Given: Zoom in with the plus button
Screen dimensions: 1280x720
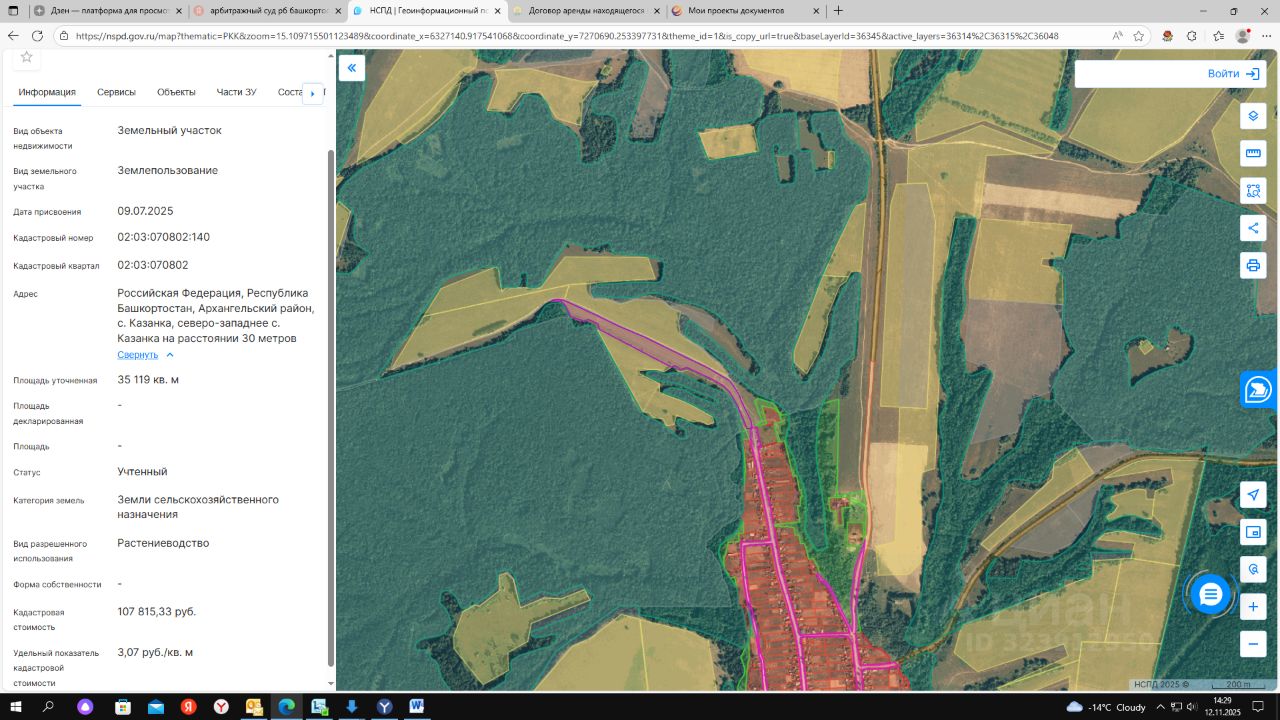Looking at the screenshot, I should pos(1253,606).
